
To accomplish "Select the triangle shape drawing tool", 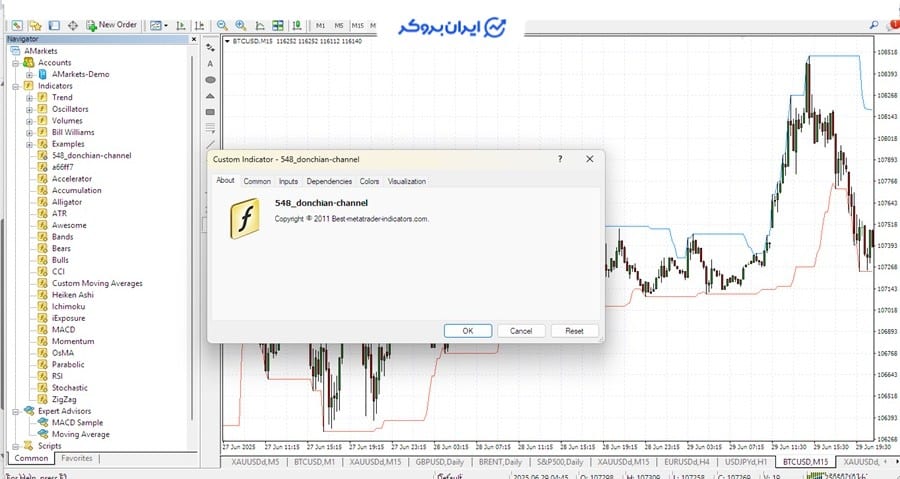I will pos(211,96).
